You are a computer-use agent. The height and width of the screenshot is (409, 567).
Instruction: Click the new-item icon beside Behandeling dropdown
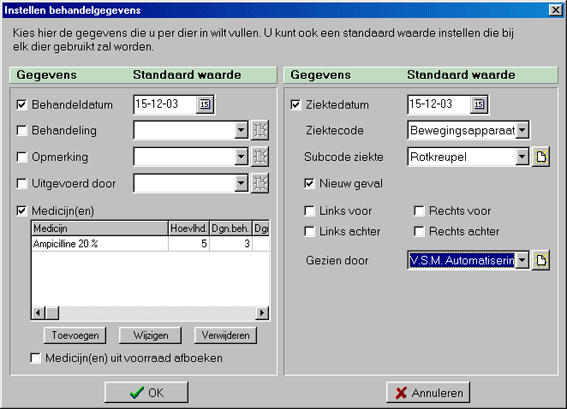[x=260, y=130]
